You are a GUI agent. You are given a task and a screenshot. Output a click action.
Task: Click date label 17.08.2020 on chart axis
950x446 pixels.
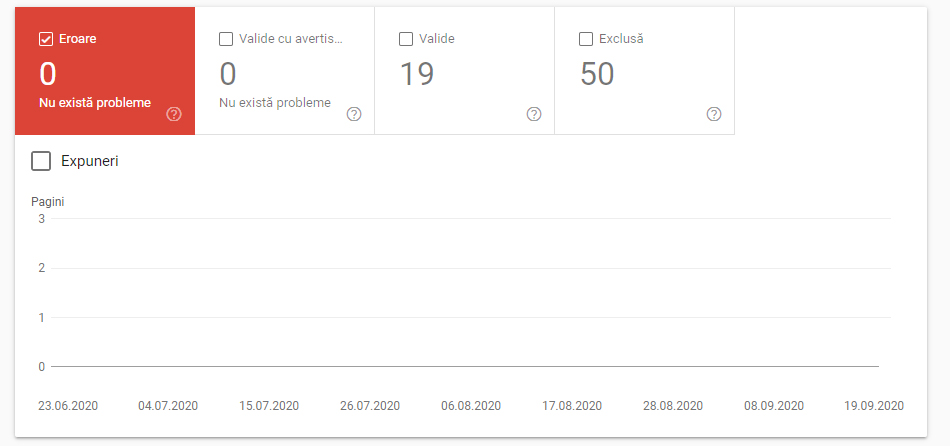[572, 406]
